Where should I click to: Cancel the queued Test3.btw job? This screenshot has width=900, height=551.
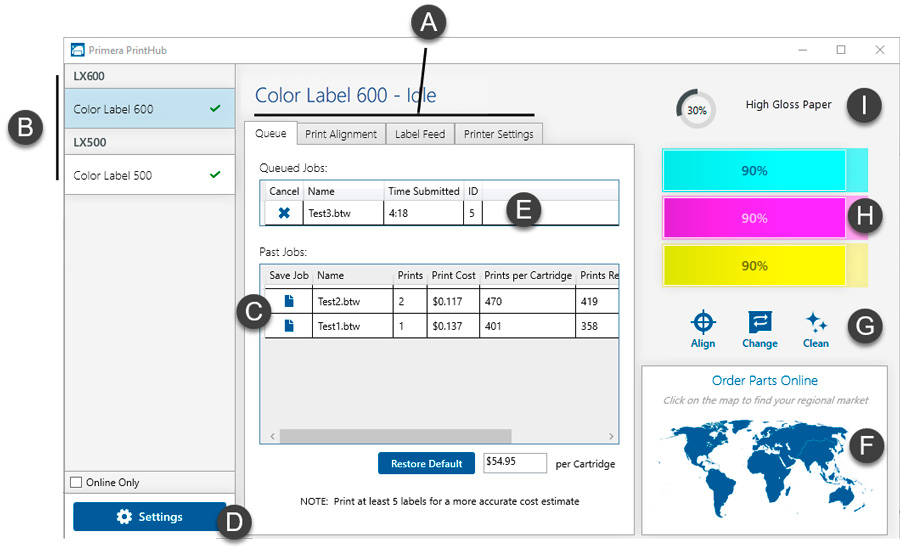click(284, 213)
